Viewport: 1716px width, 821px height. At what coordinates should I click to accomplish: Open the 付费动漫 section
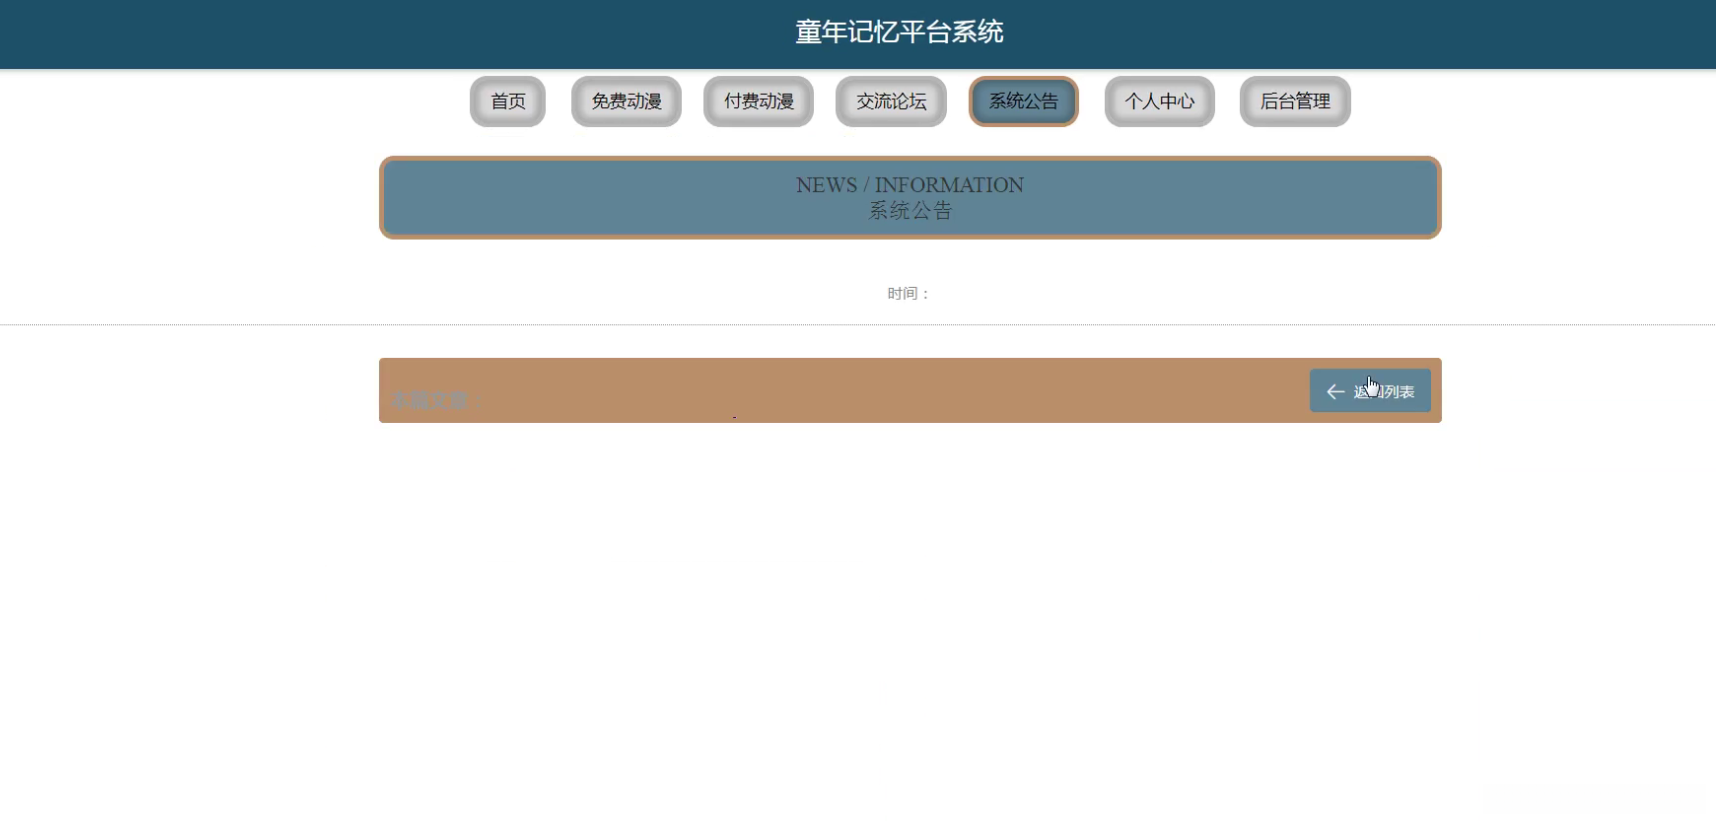click(x=759, y=101)
